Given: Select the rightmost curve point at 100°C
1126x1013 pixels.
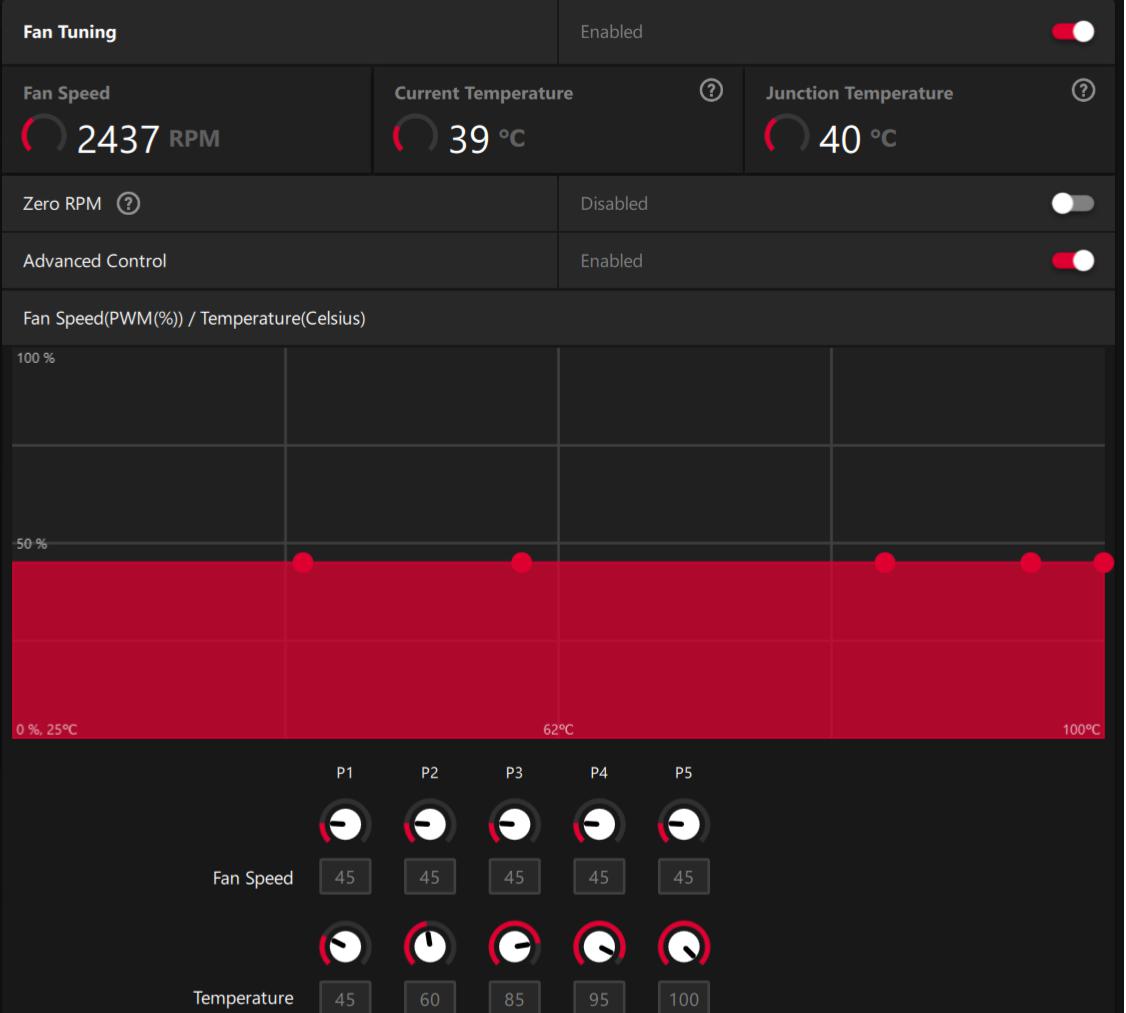Looking at the screenshot, I should [x=1103, y=561].
